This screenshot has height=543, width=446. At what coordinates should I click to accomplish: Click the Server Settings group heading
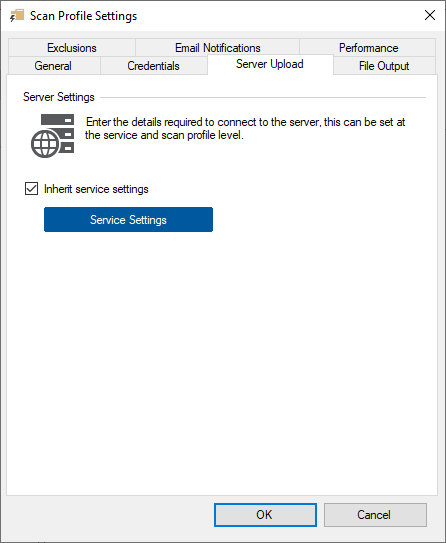click(x=59, y=97)
